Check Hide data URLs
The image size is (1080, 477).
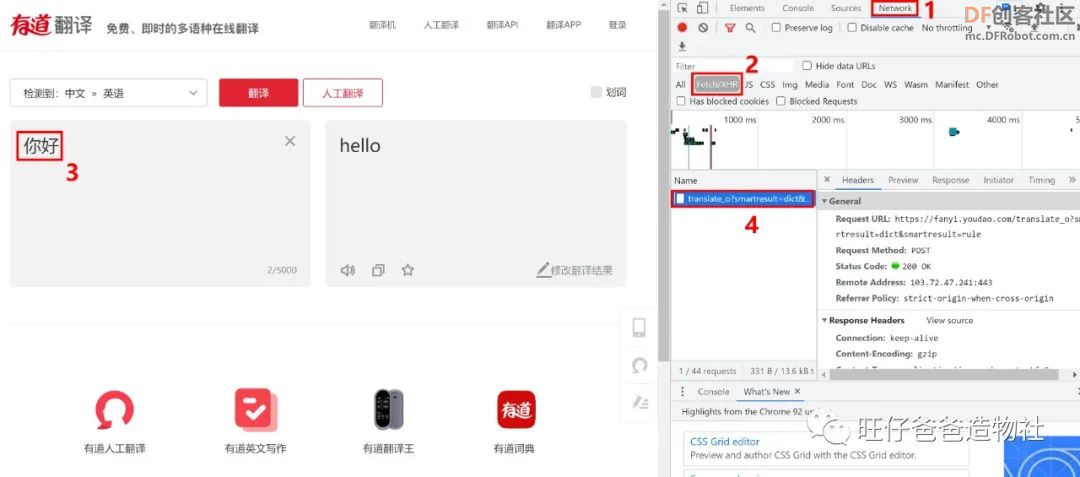[x=807, y=66]
